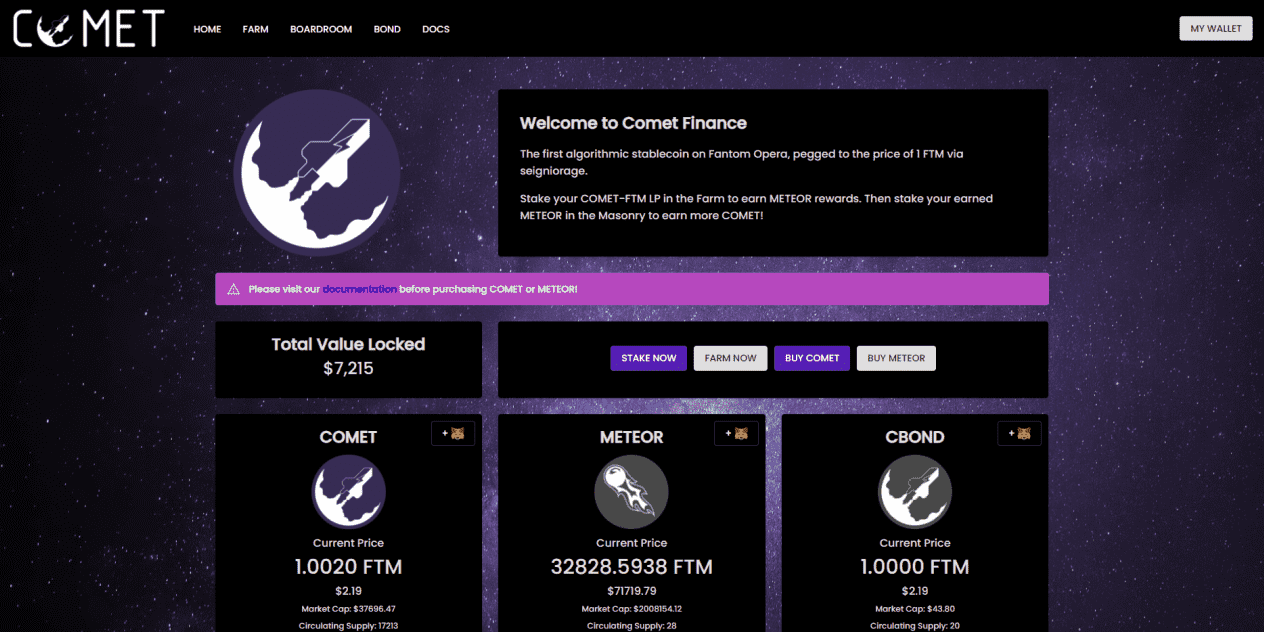
Task: Open the DOCS link
Action: coord(436,29)
